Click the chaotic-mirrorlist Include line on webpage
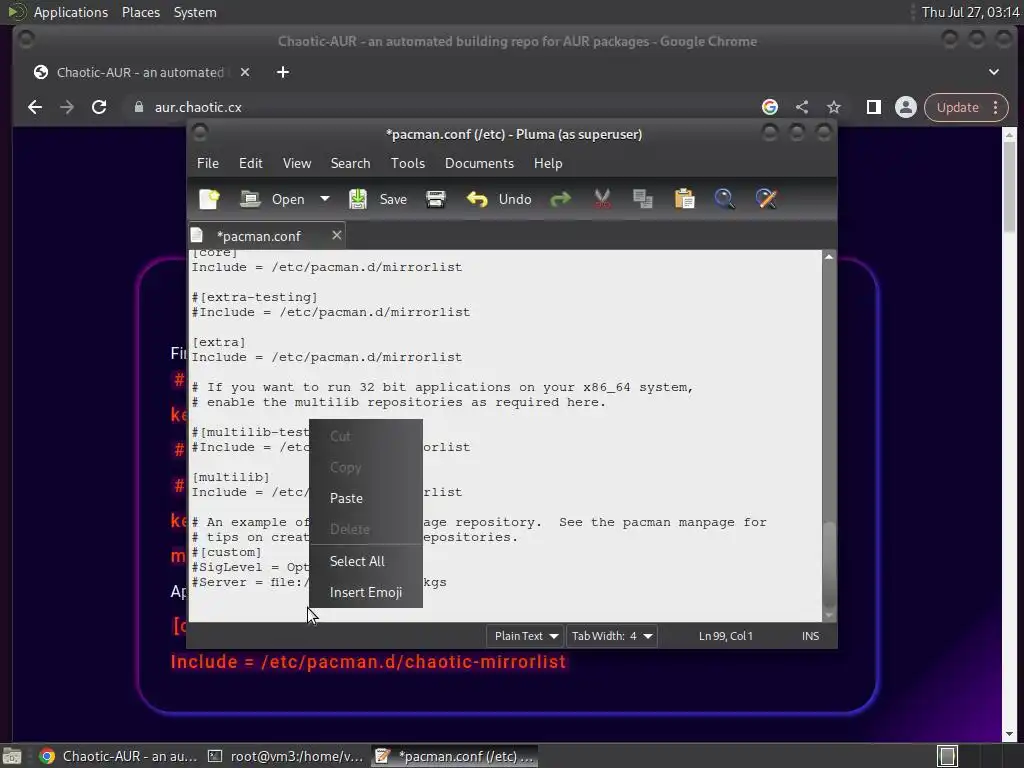The height and width of the screenshot is (768, 1024). pyautogui.click(x=368, y=662)
